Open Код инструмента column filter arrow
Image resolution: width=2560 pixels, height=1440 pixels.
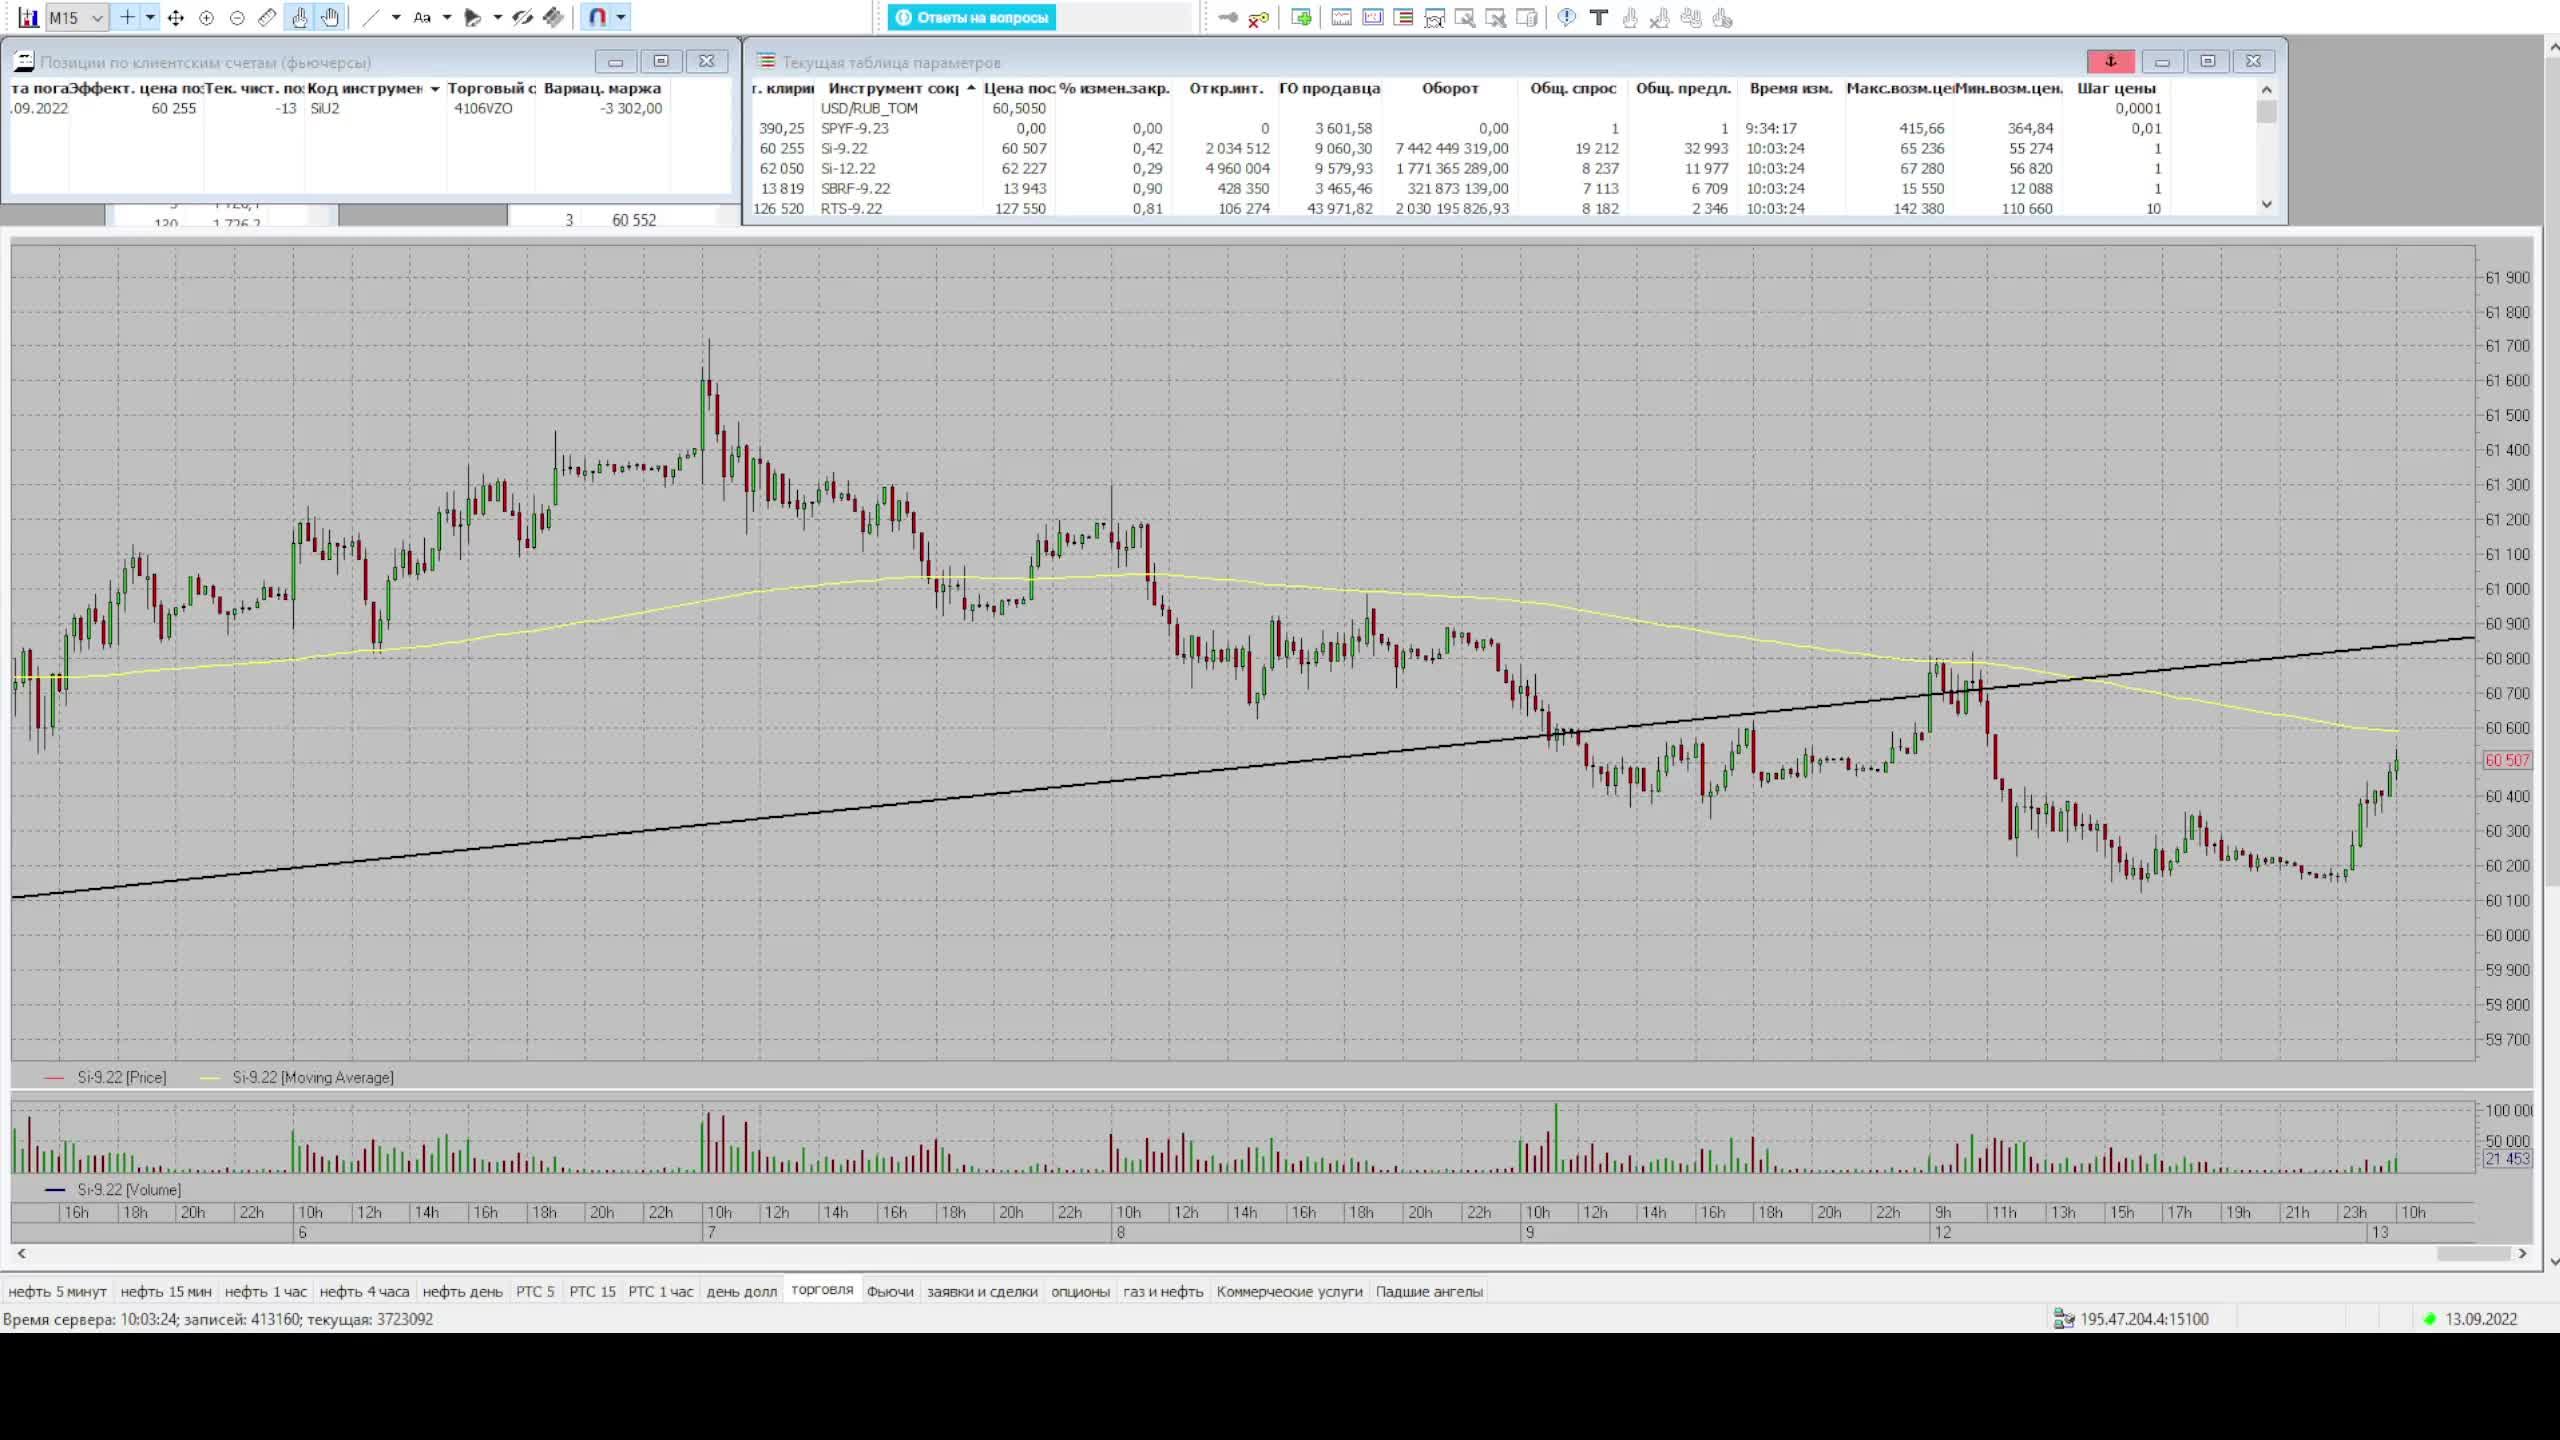(x=435, y=88)
